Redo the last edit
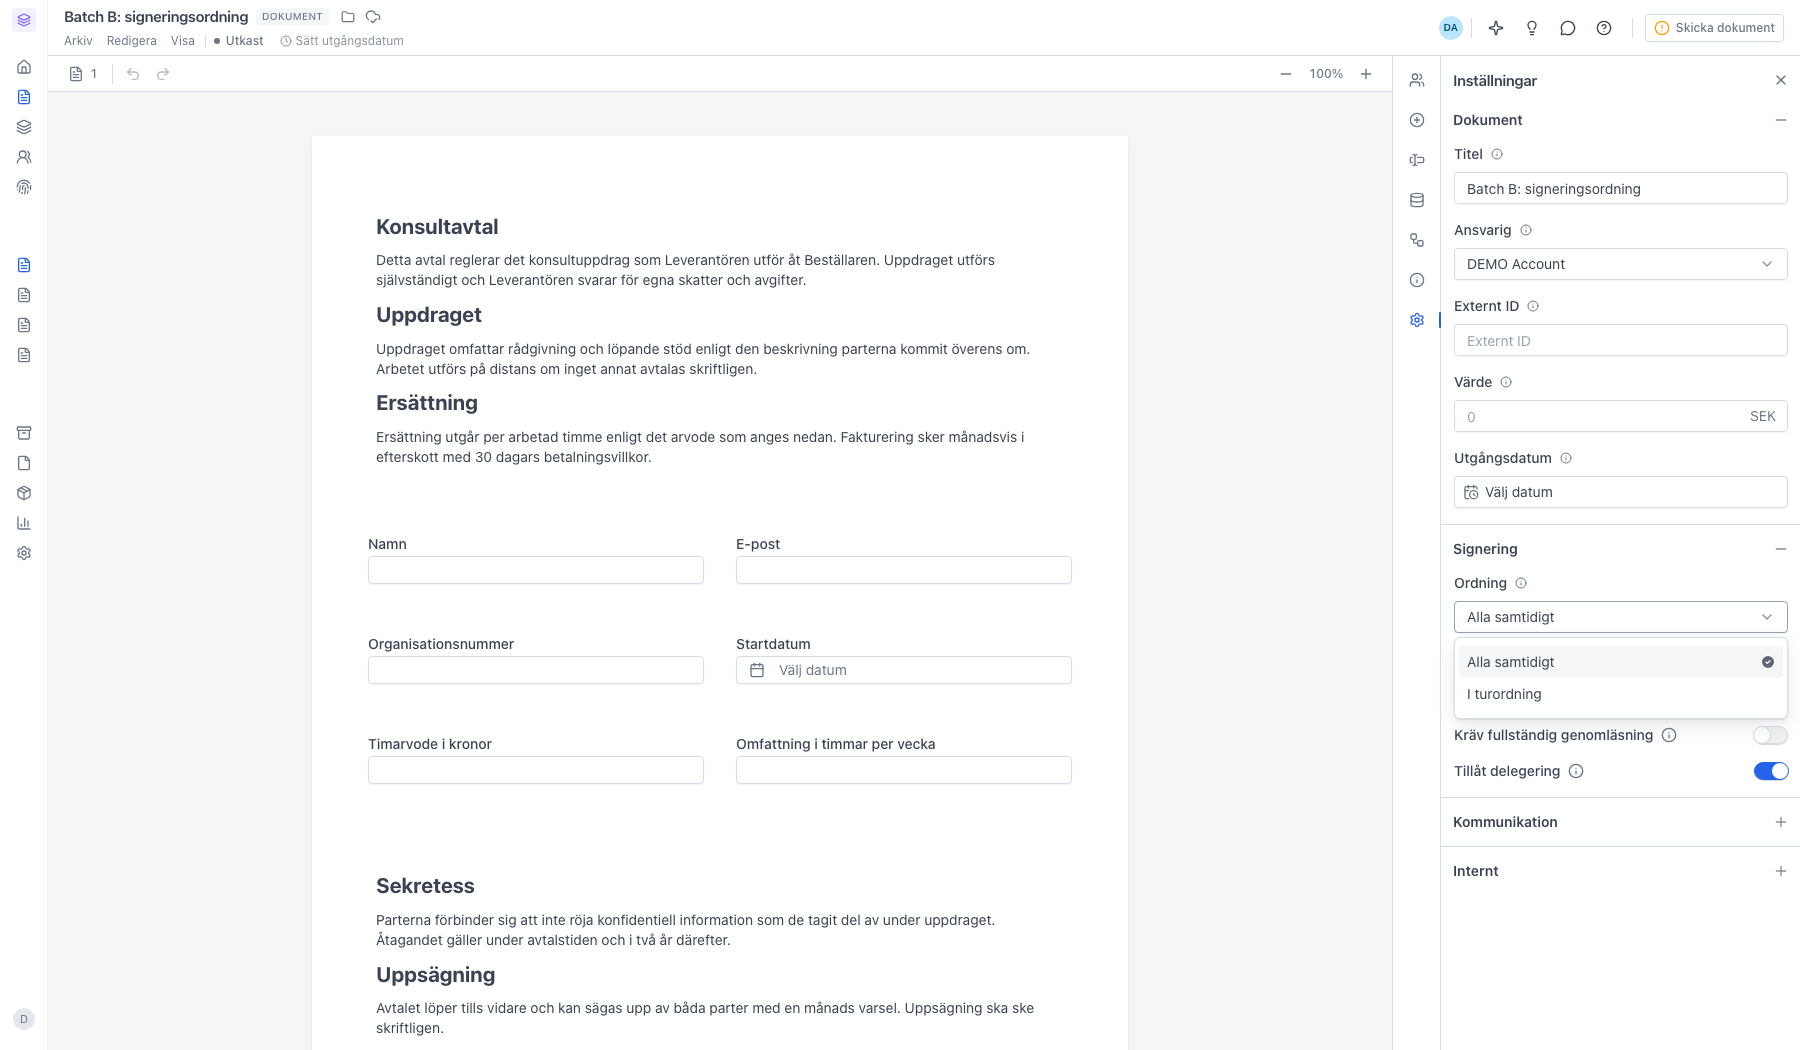Image resolution: width=1800 pixels, height=1050 pixels. [163, 74]
